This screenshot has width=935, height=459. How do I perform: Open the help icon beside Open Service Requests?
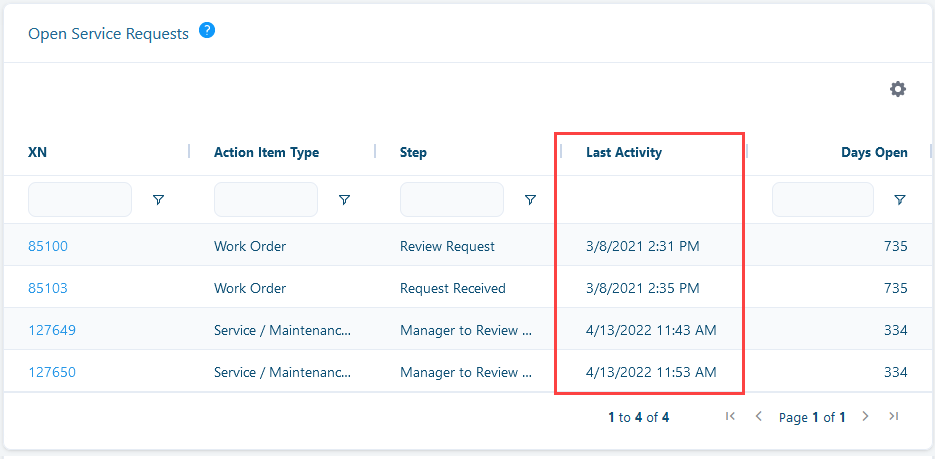(207, 30)
